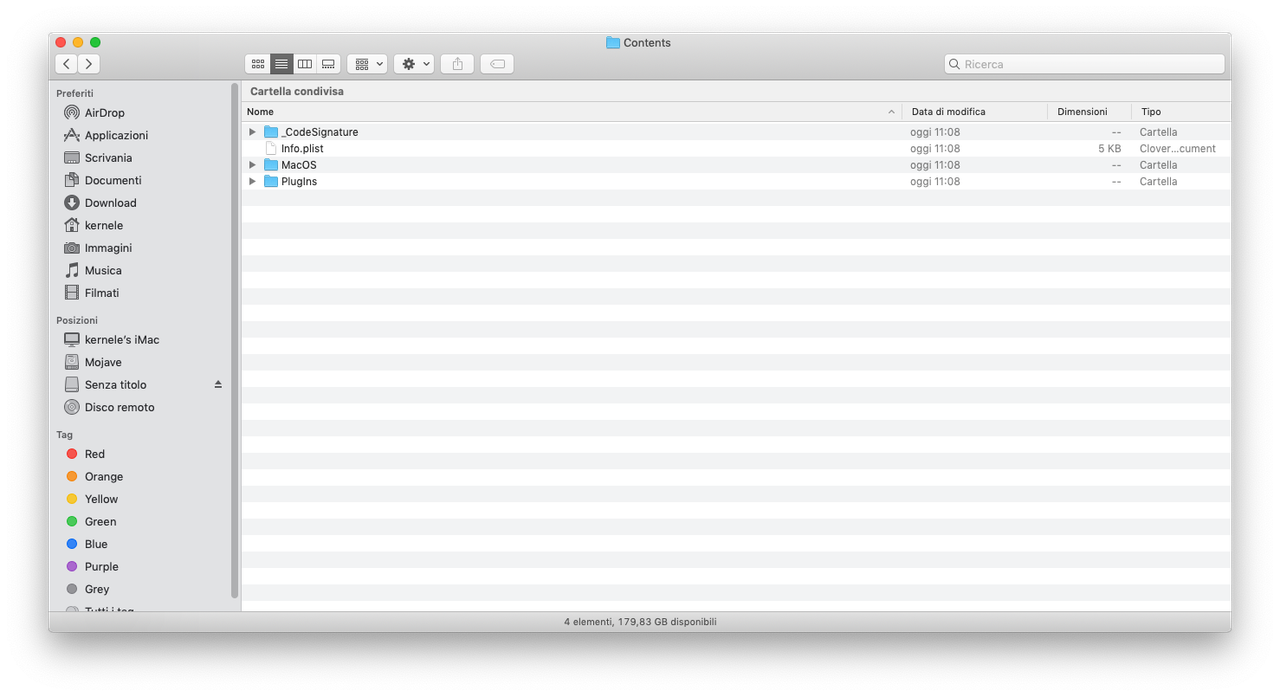Image resolution: width=1280 pixels, height=696 pixels.
Task: Select the Mojave disk
Action: (x=103, y=362)
